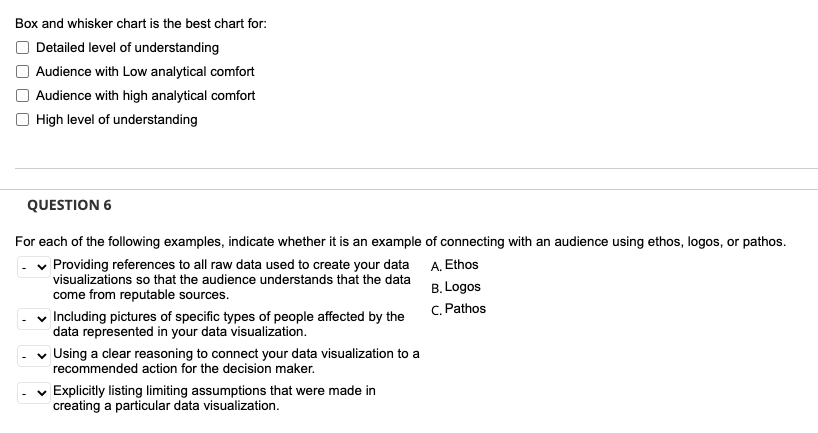Click the "people affected by the data" statement text
Screen dimensions: 818x433
click(180, 331)
